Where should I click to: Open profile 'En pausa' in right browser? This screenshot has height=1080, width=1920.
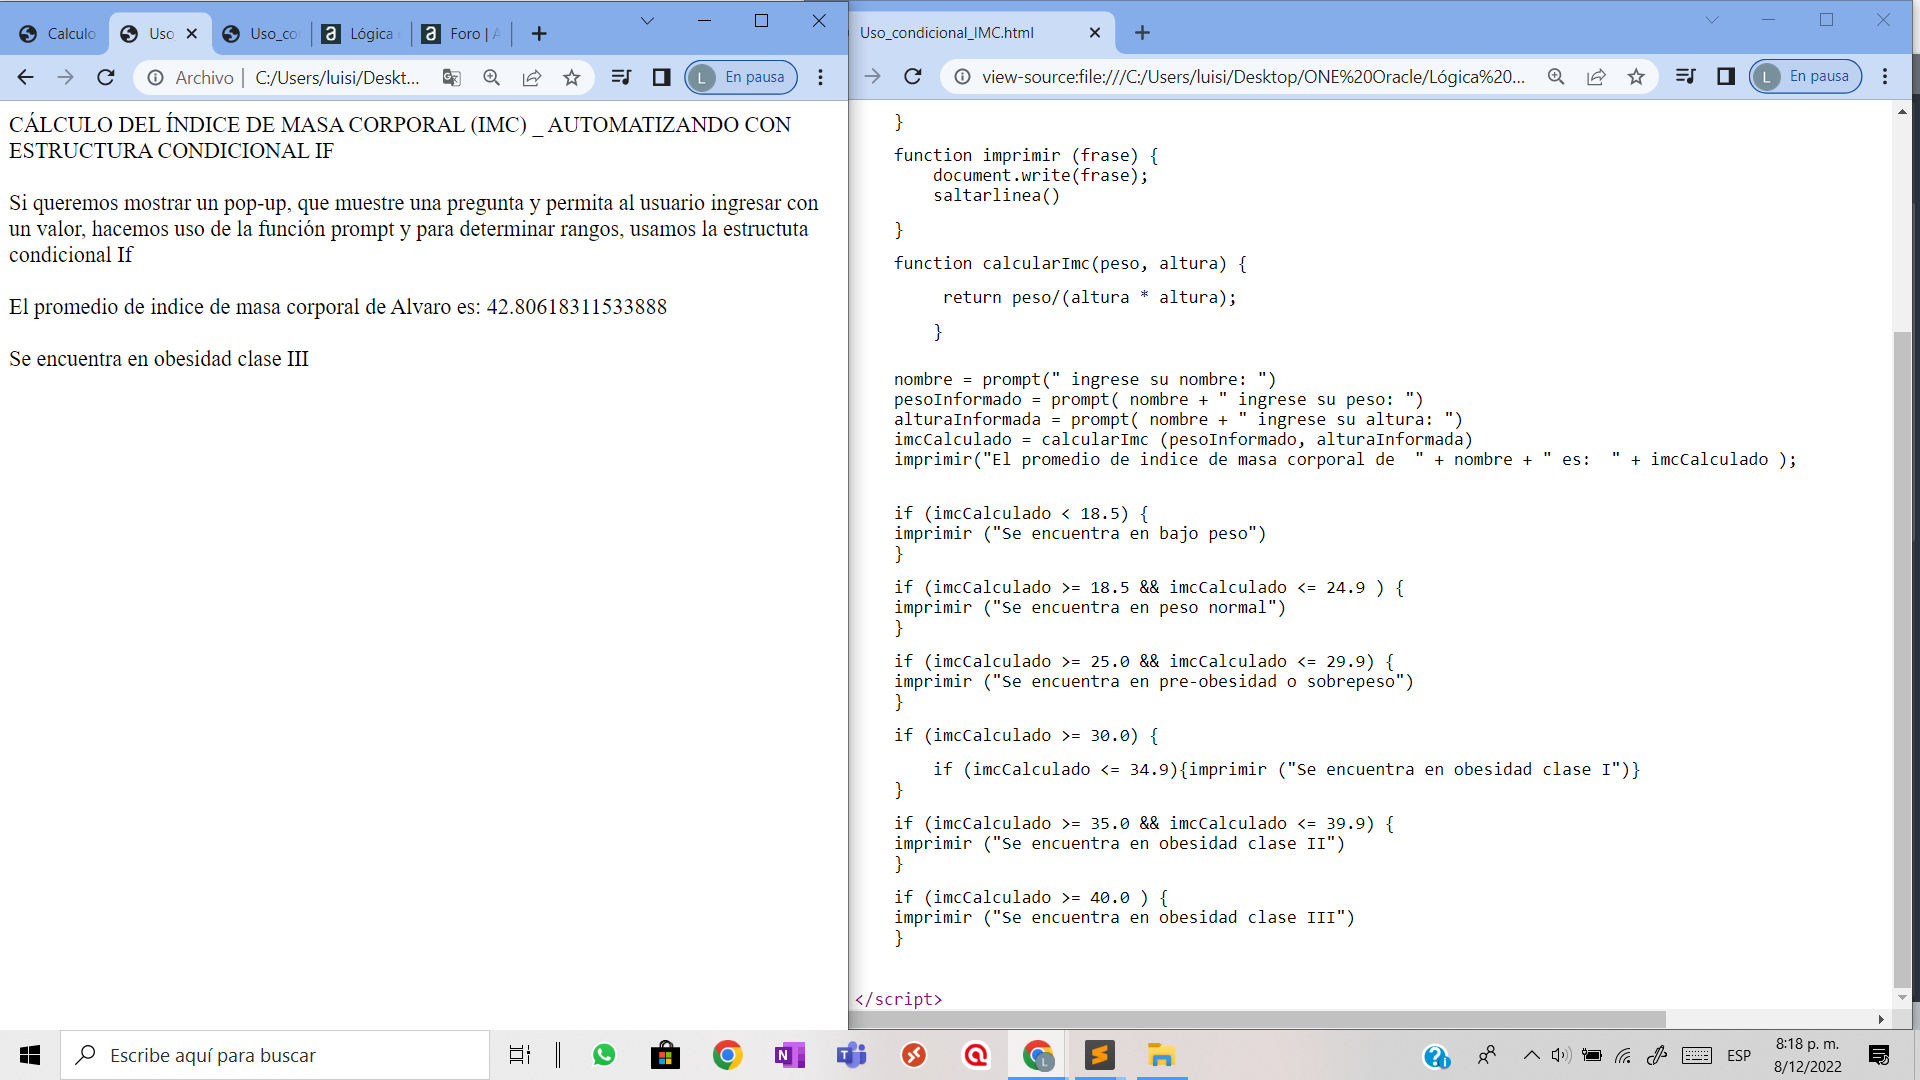point(1805,76)
